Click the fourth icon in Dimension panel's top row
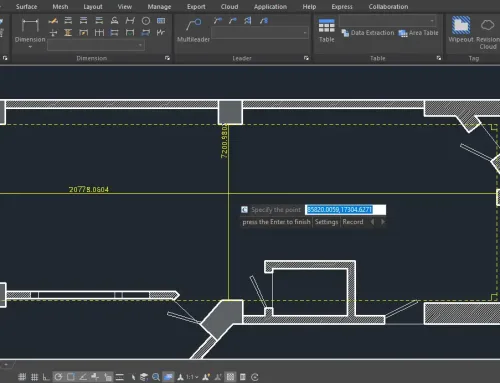Image resolution: width=500 pixels, height=383 pixels. pos(99,21)
